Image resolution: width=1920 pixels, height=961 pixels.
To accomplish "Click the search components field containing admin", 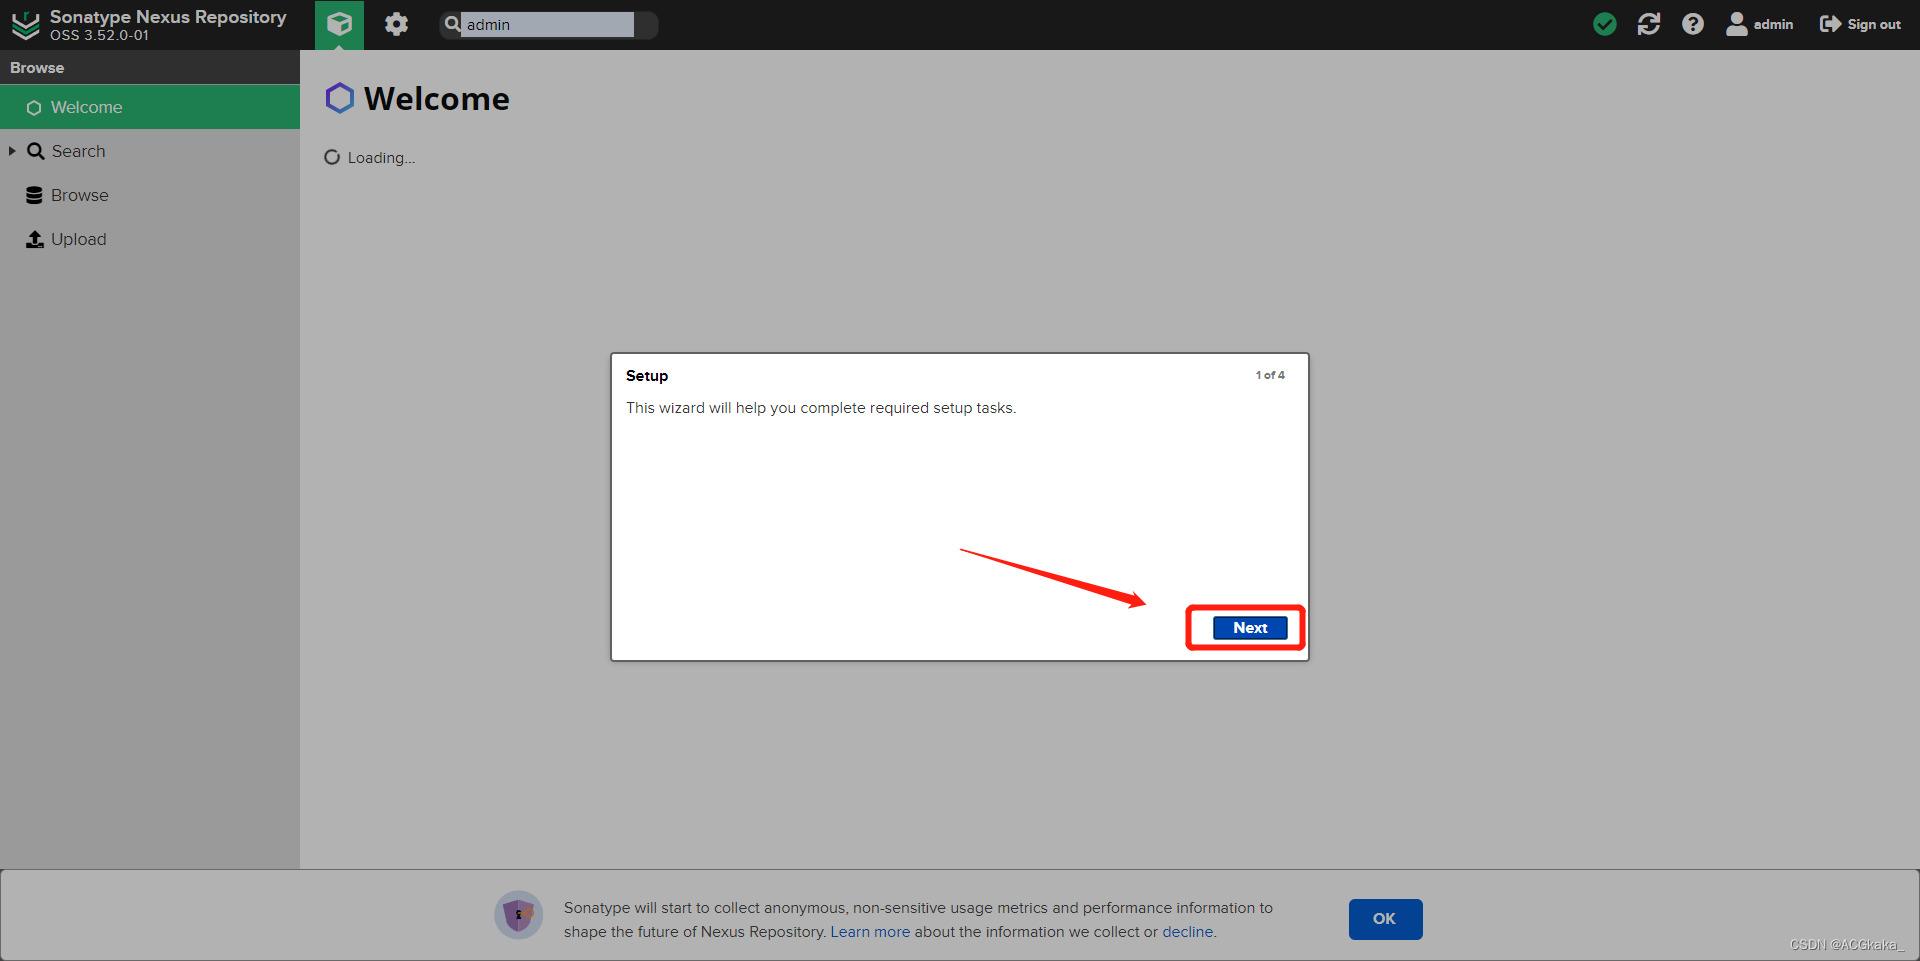I will pyautogui.click(x=547, y=24).
